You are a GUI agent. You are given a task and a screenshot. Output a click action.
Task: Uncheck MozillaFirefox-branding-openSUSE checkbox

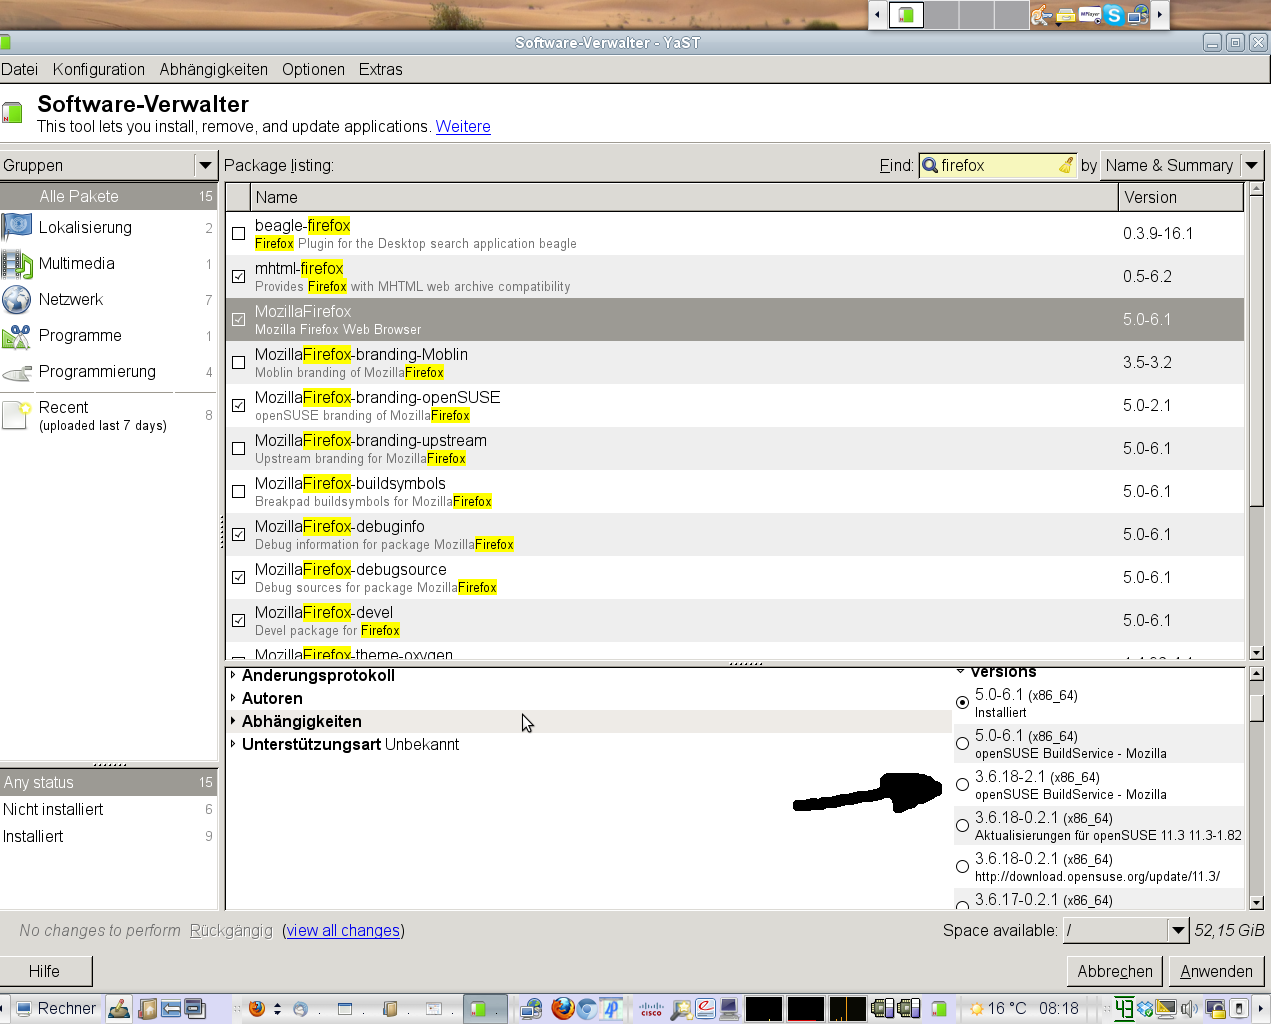point(238,405)
